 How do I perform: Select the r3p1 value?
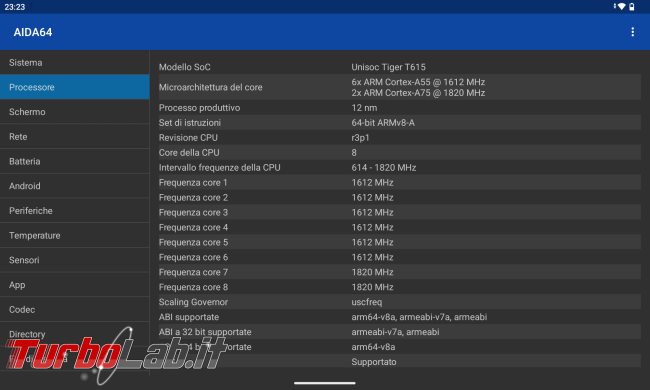tap(360, 138)
